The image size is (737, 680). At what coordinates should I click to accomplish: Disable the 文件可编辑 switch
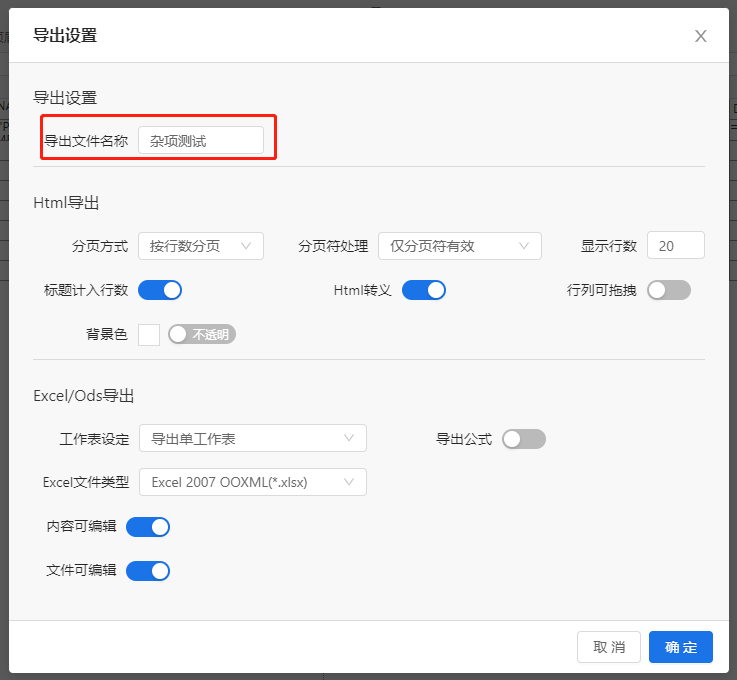click(148, 571)
